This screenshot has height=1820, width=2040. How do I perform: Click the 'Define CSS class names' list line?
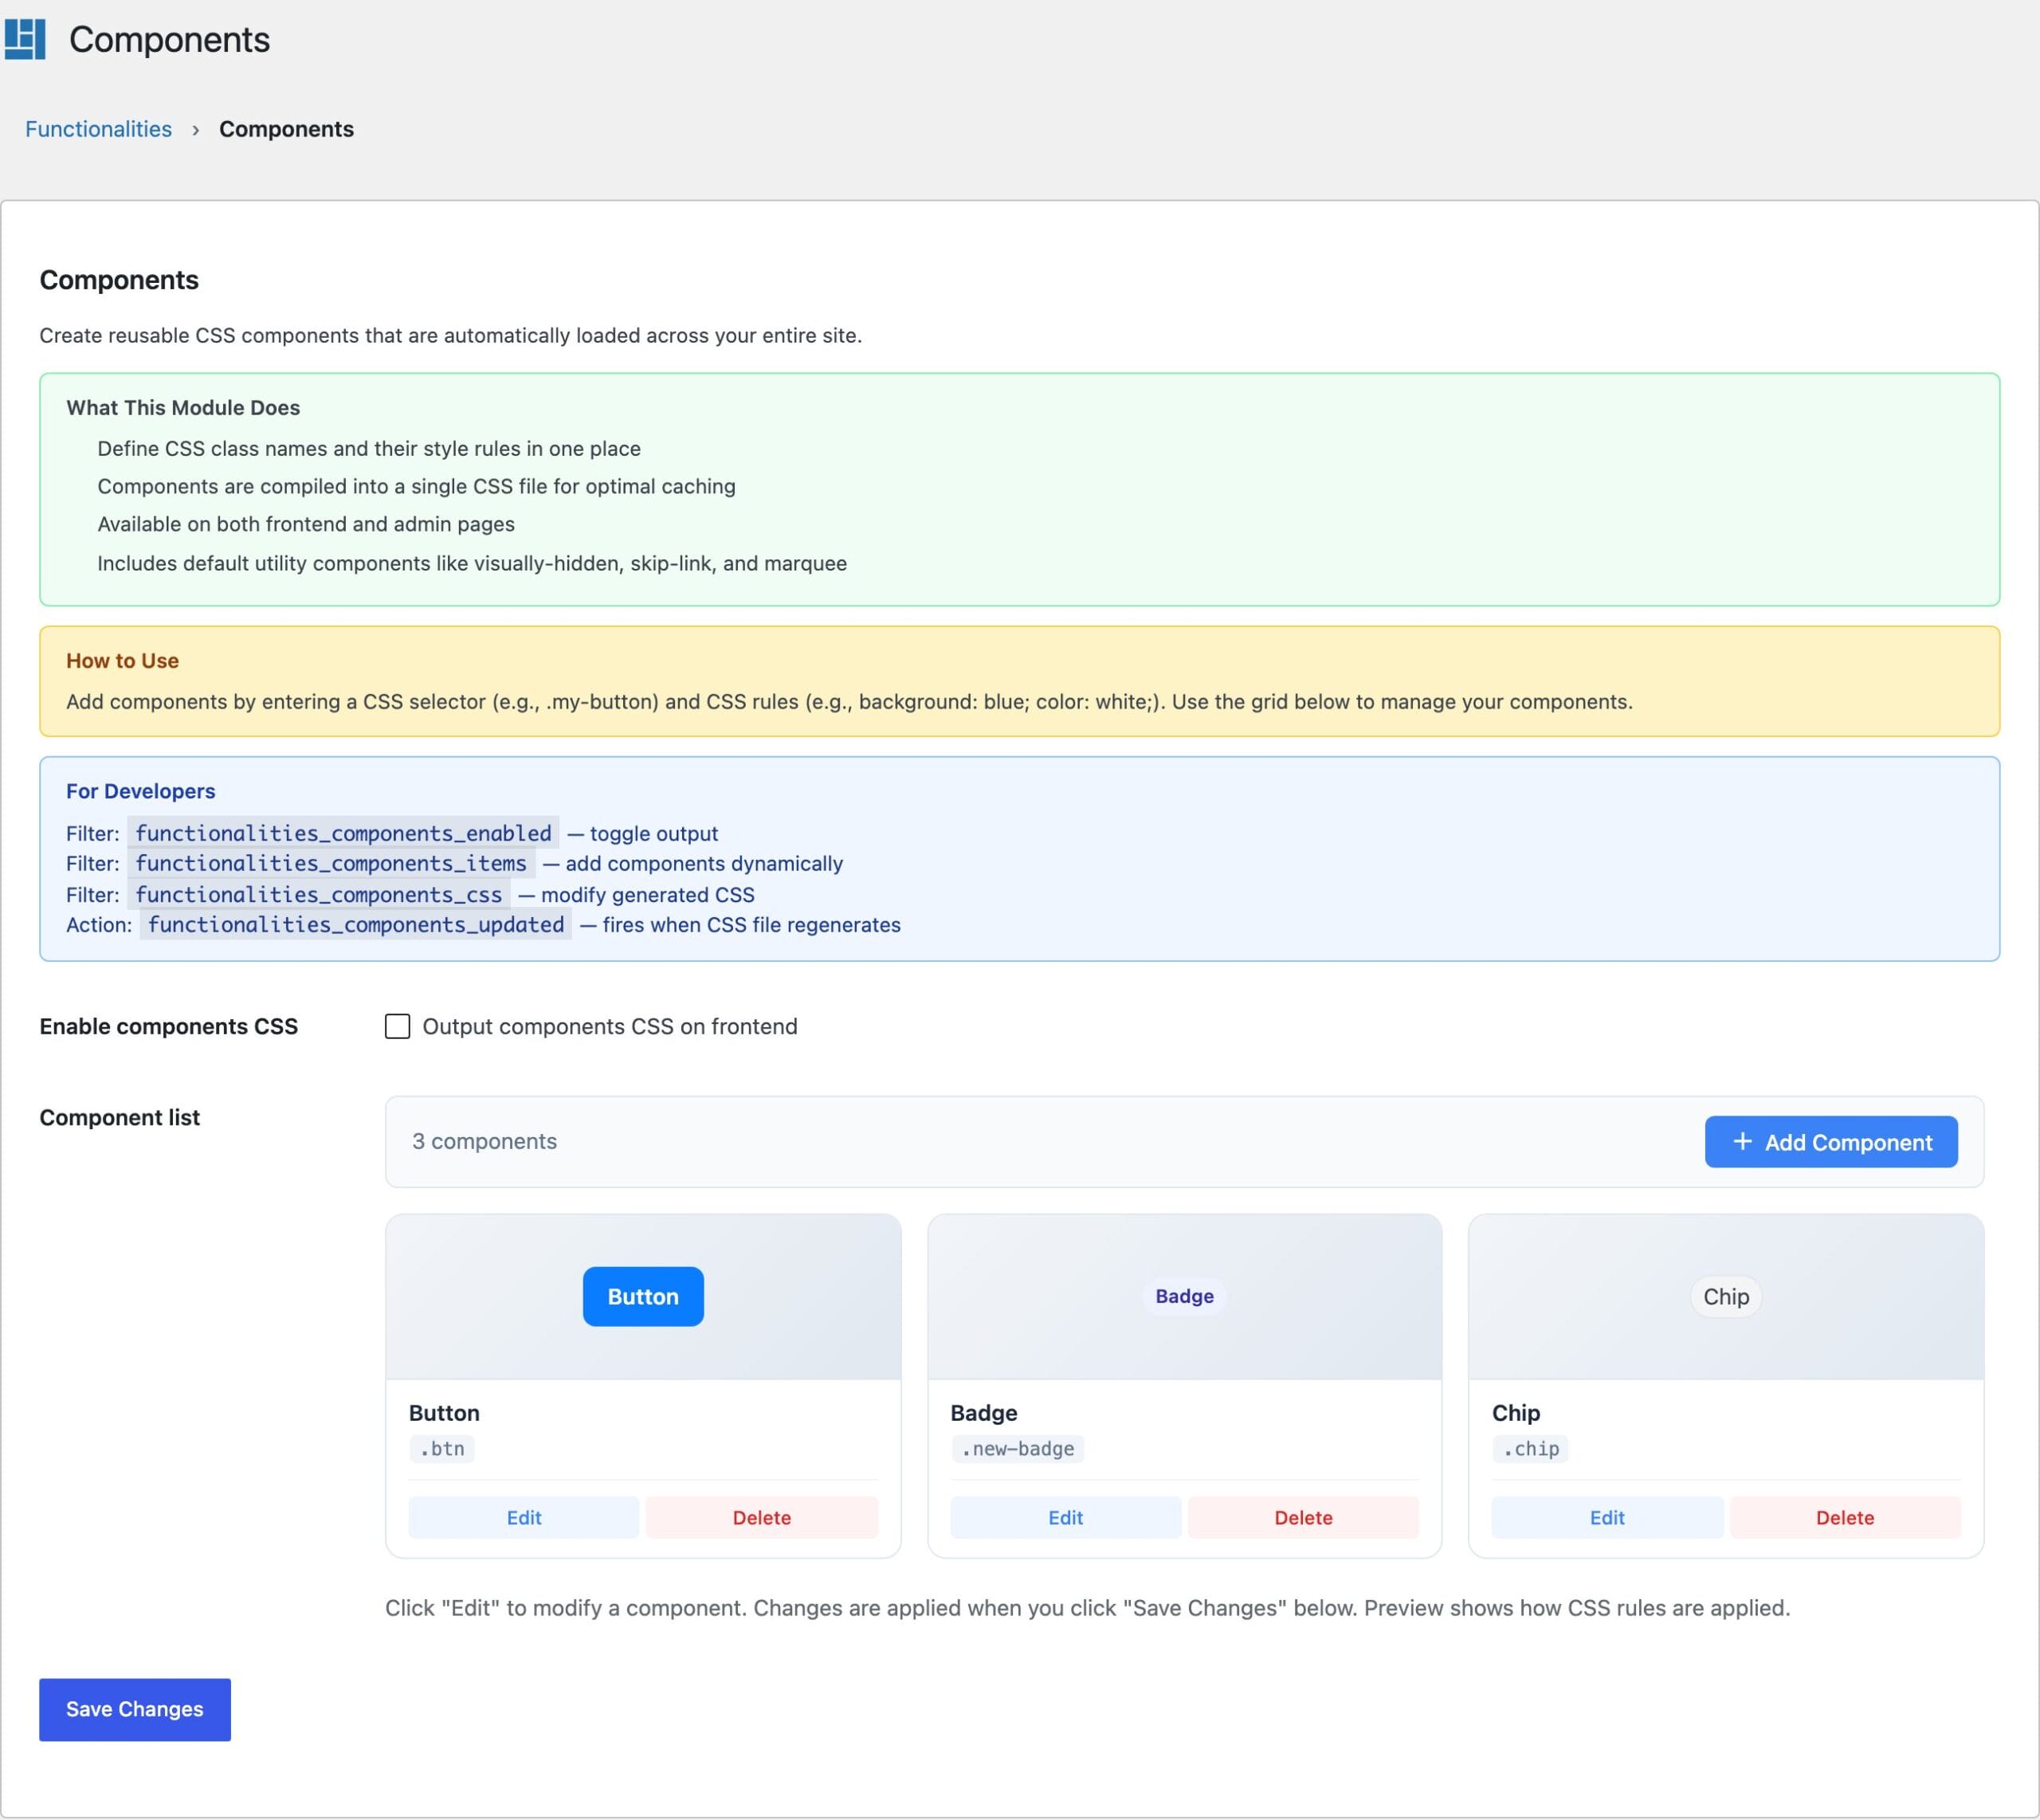point(369,448)
